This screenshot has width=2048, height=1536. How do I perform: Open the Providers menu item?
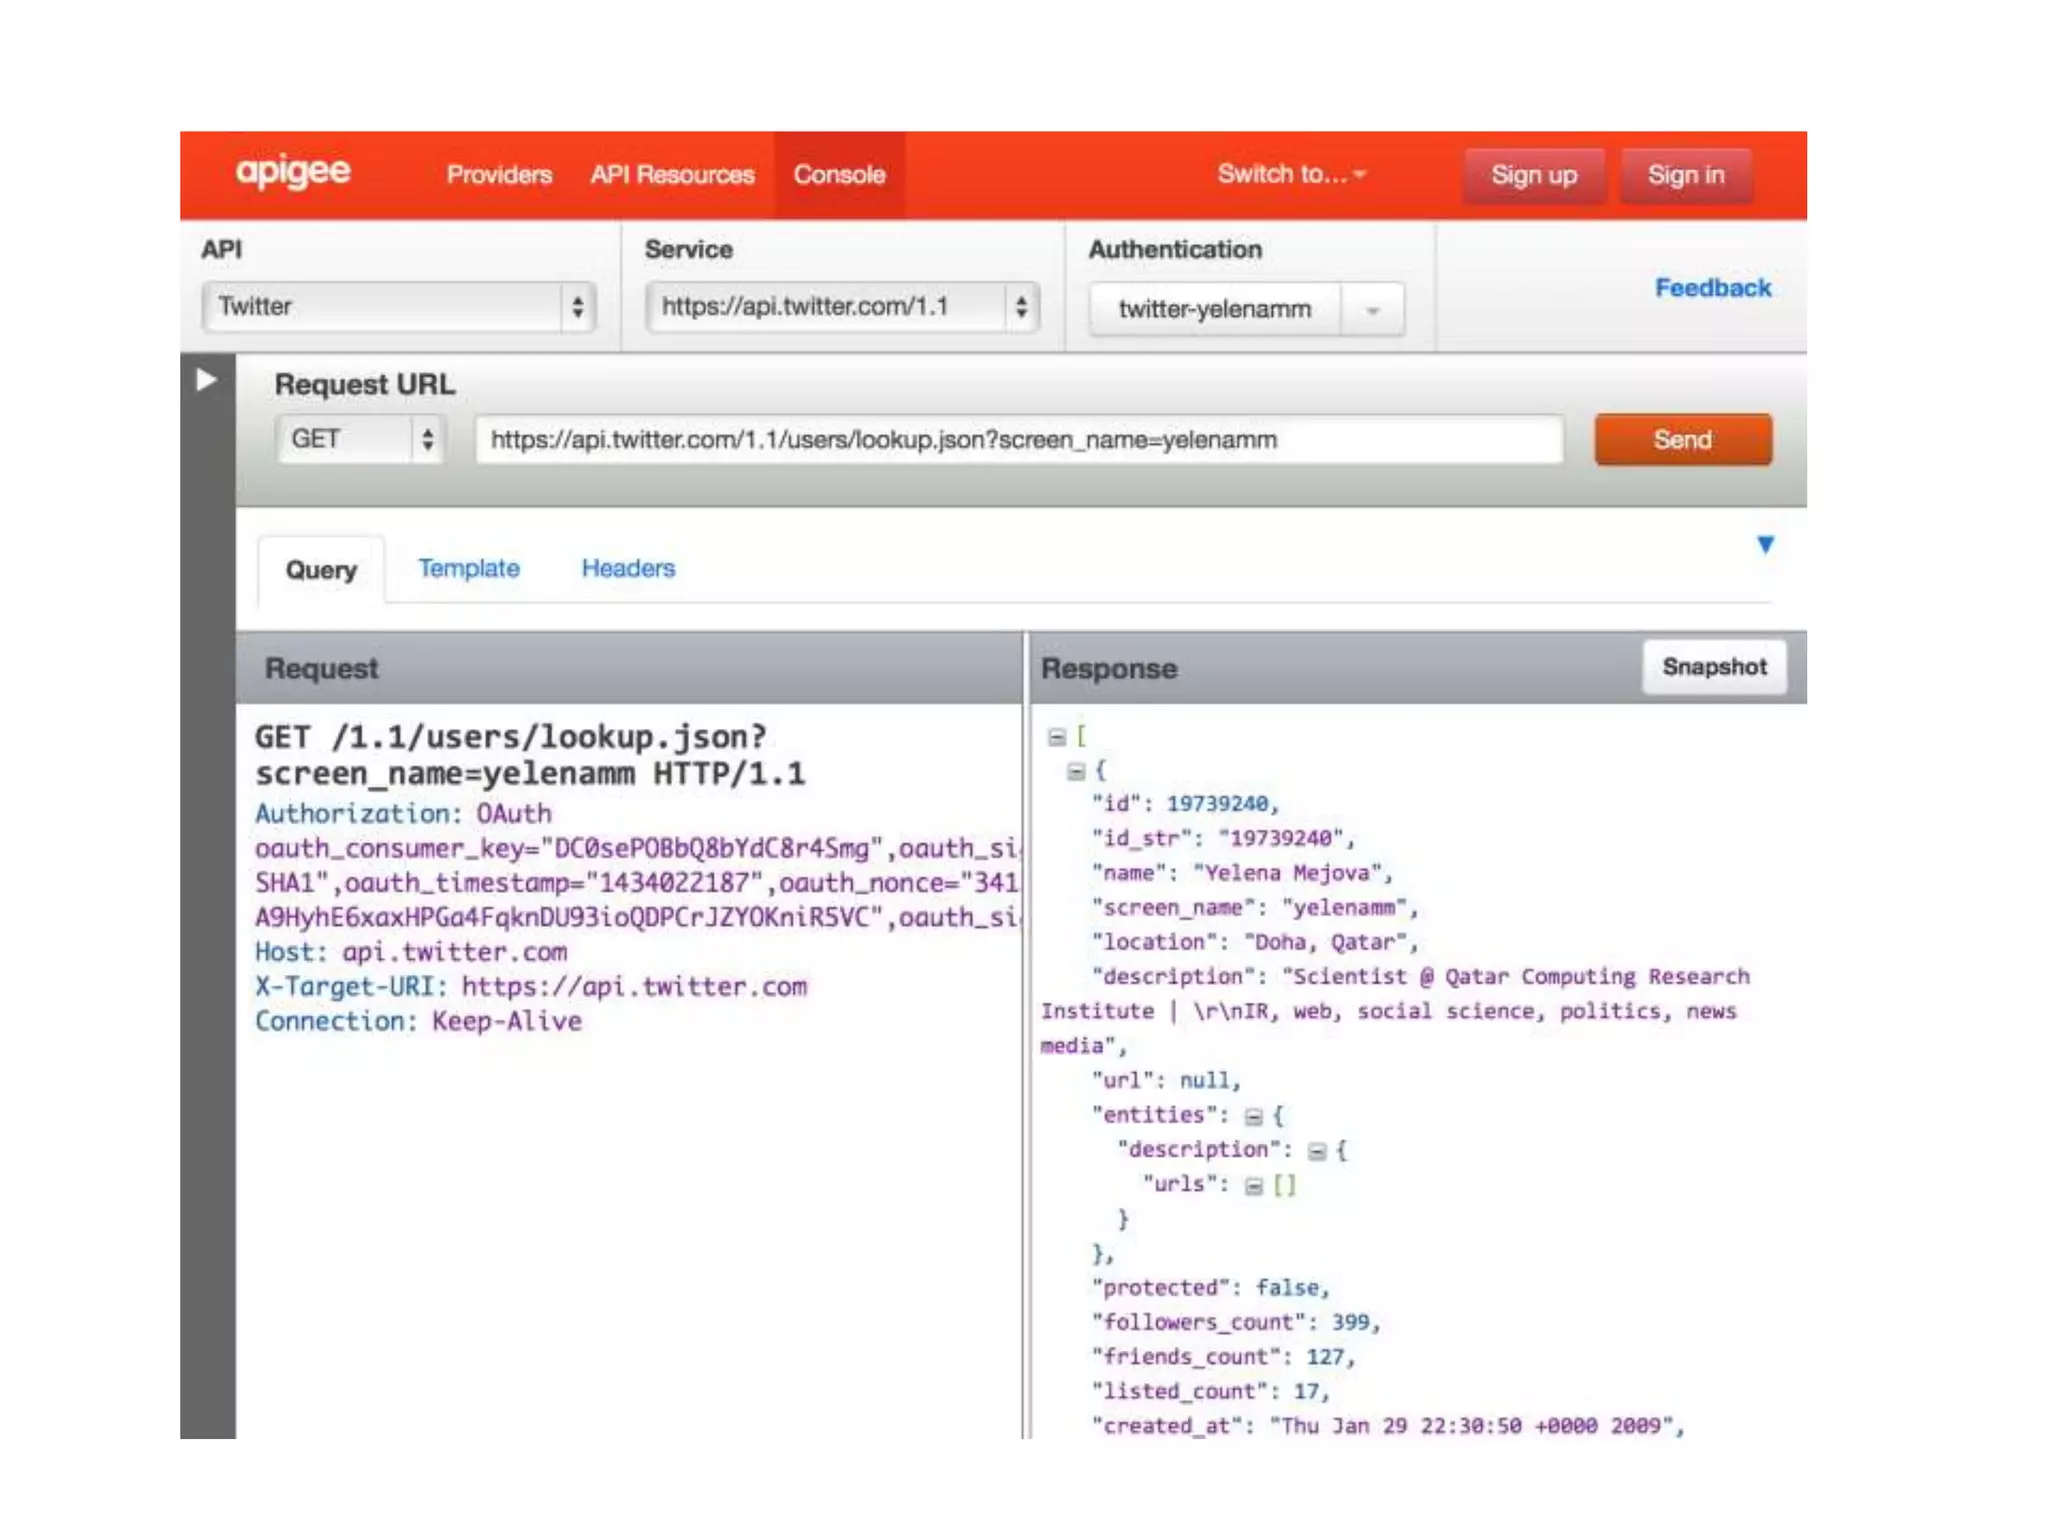[499, 175]
